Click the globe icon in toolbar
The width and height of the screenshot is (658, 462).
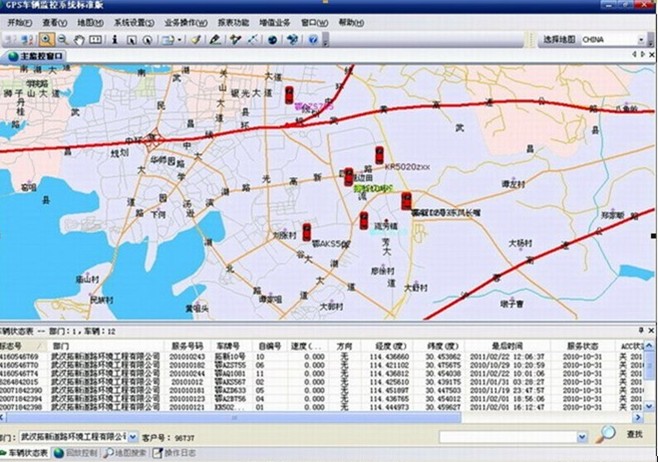pos(272,40)
